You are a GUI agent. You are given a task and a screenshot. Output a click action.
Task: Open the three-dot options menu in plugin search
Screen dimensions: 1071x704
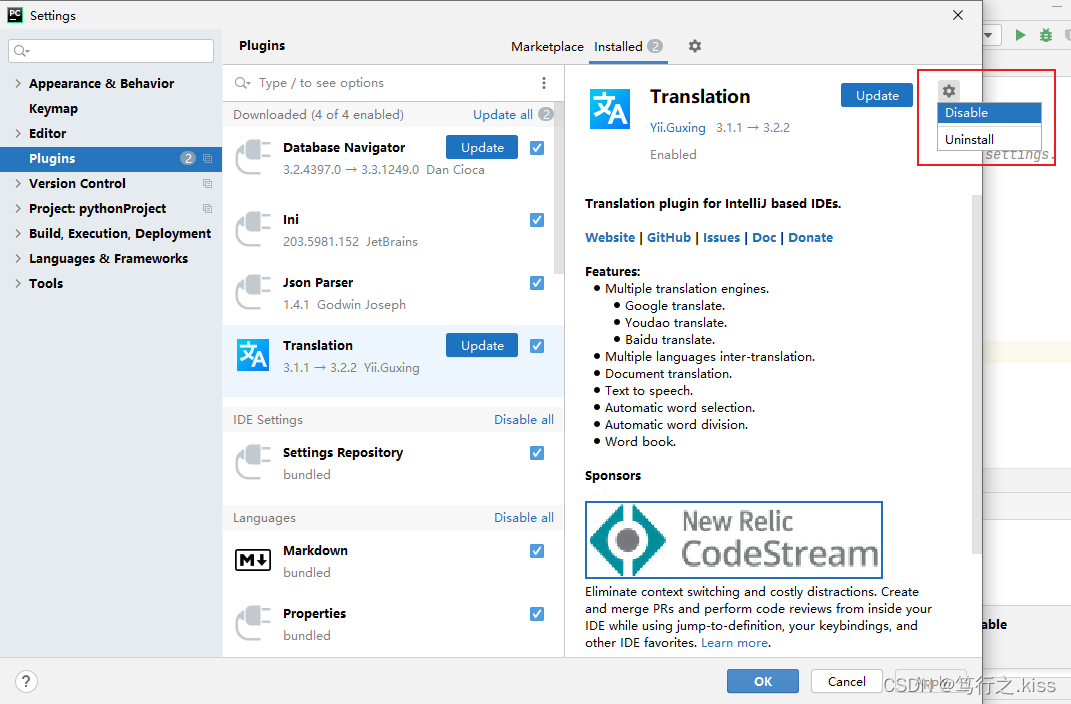coord(544,83)
